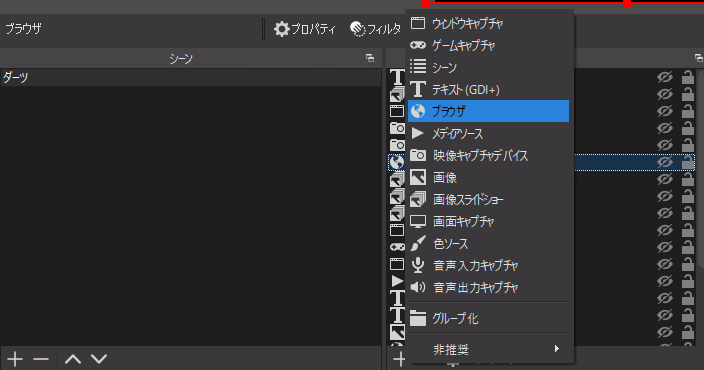
Task: Add a new scene with the plus button
Action: [x=15, y=359]
